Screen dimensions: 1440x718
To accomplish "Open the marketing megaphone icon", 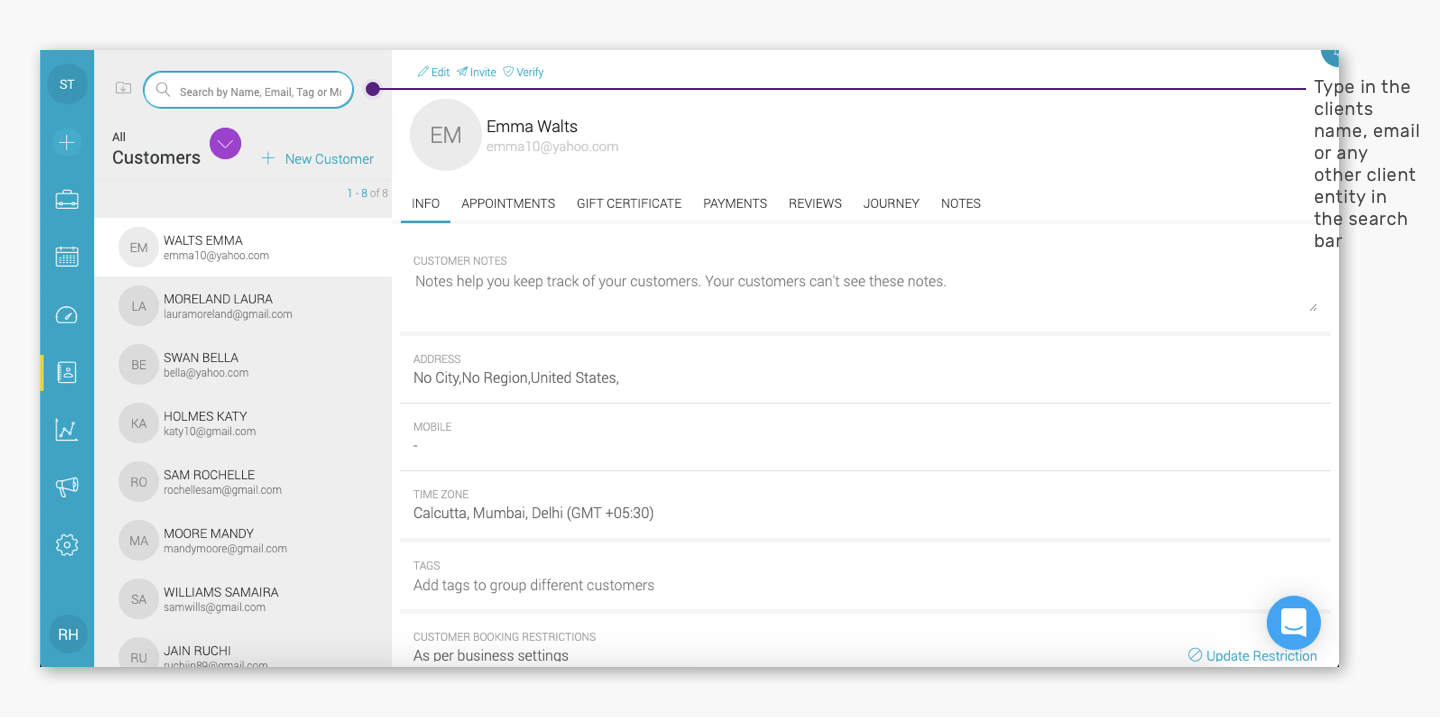I will (67, 487).
